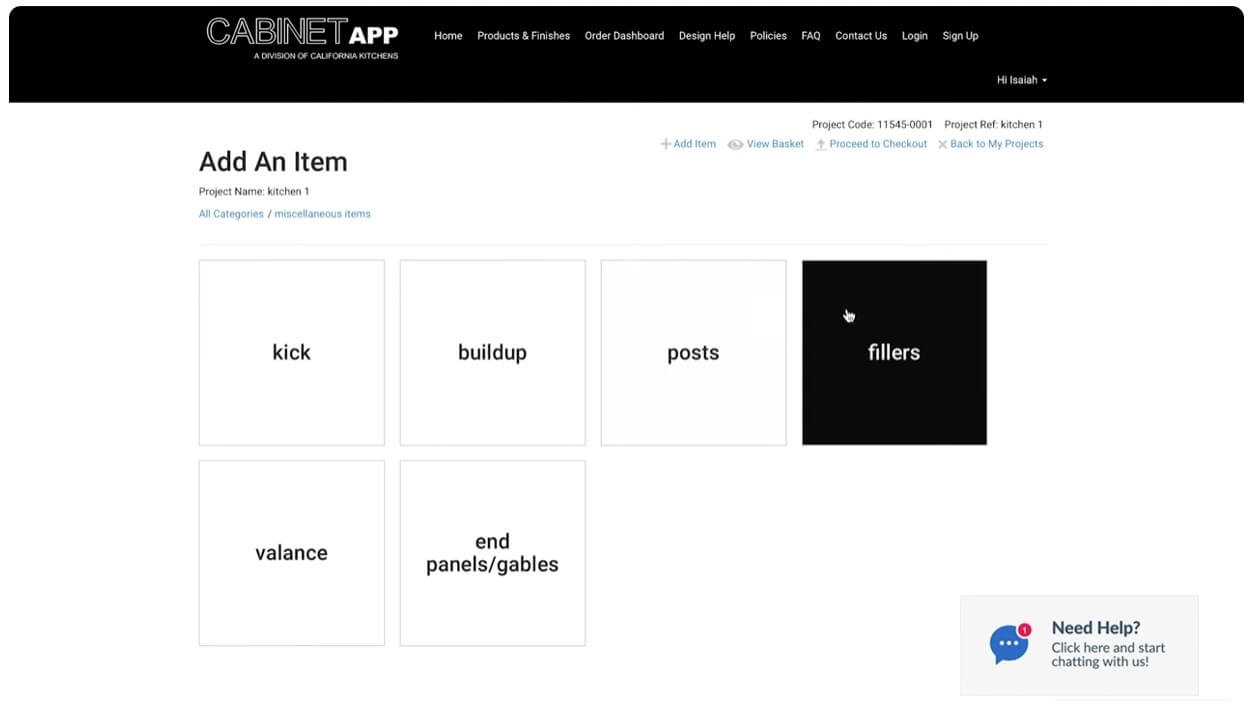Click the posts category tile
The width and height of the screenshot is (1253, 708).
click(693, 352)
